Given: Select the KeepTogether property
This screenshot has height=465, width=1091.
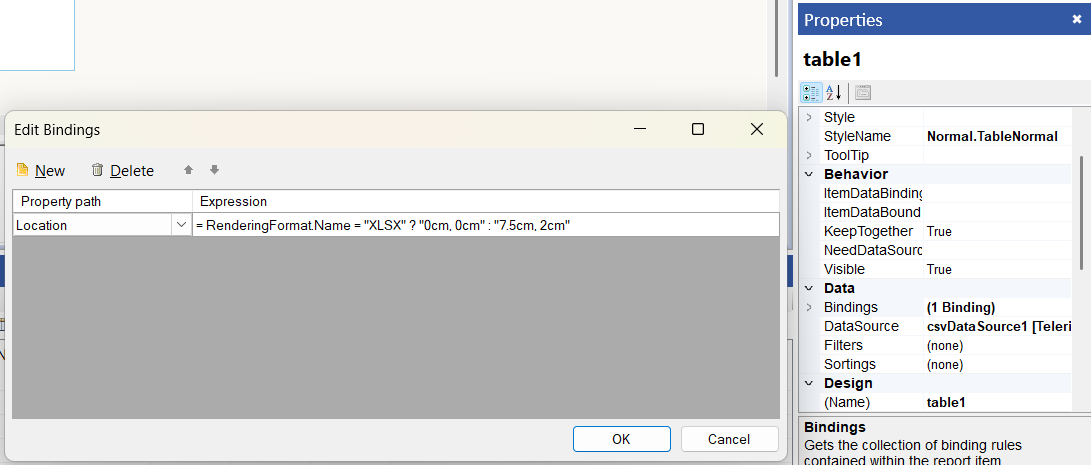Looking at the screenshot, I should (868, 231).
